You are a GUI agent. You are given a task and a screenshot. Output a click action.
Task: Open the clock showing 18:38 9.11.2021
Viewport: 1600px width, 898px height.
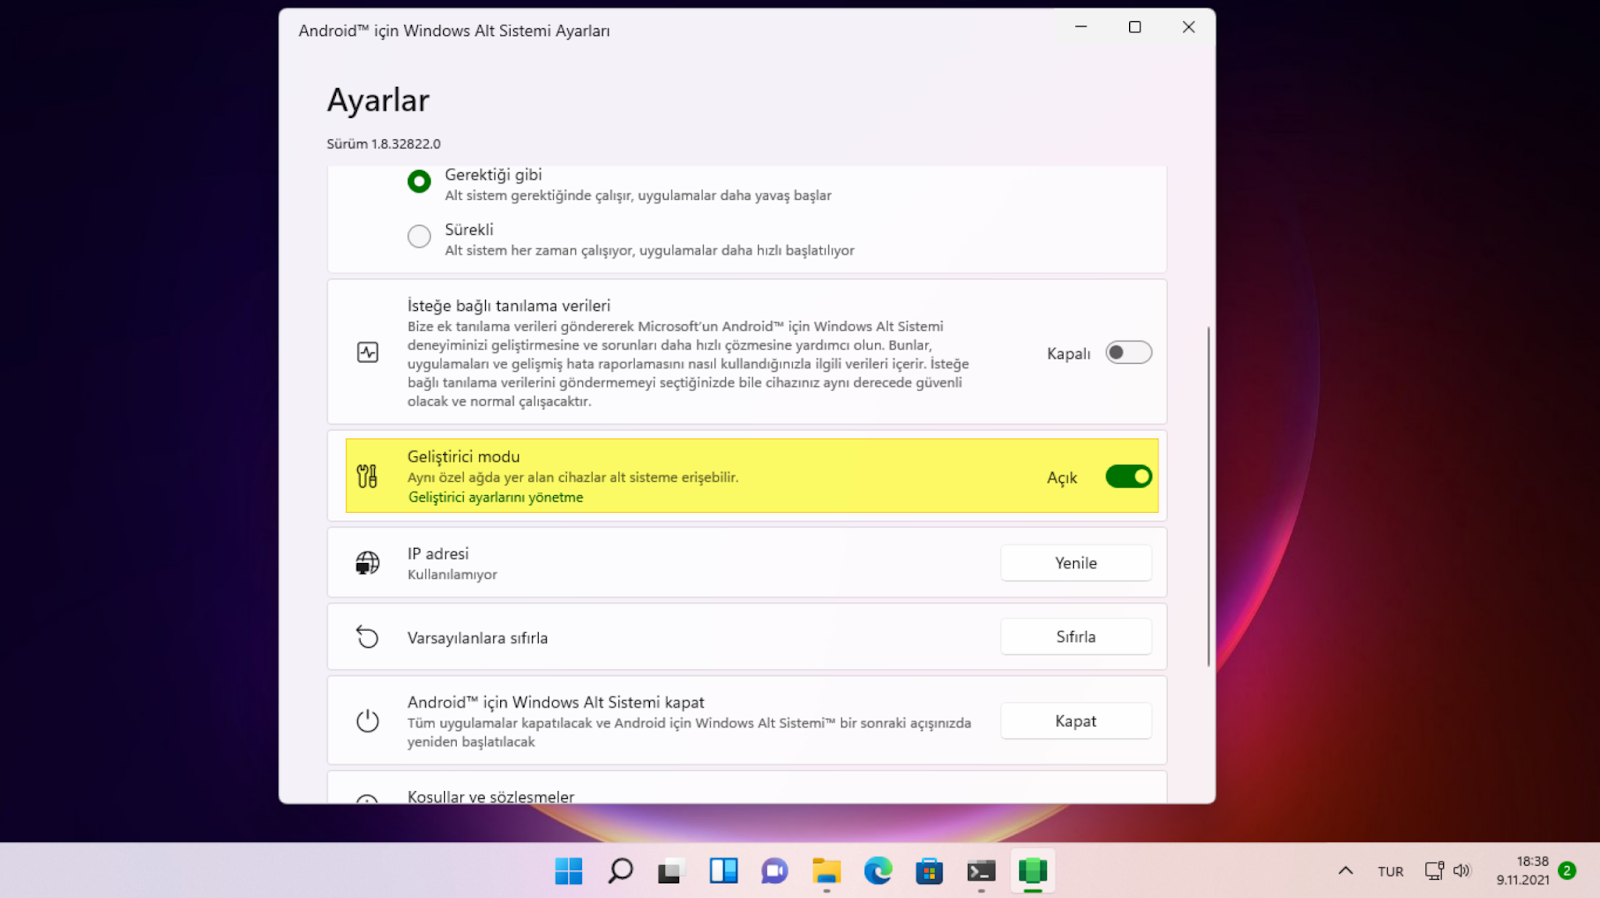coord(1523,871)
